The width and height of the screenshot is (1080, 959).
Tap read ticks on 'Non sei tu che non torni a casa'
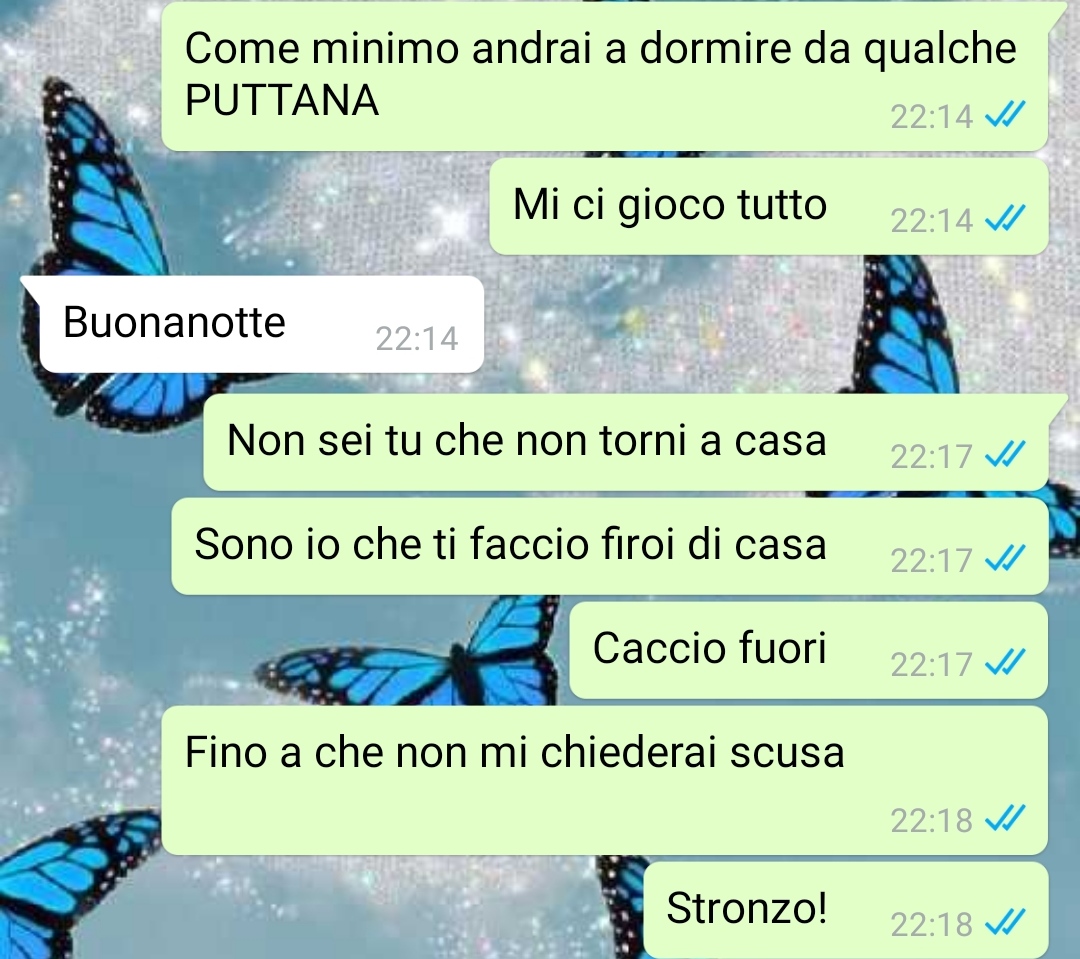1005,454
